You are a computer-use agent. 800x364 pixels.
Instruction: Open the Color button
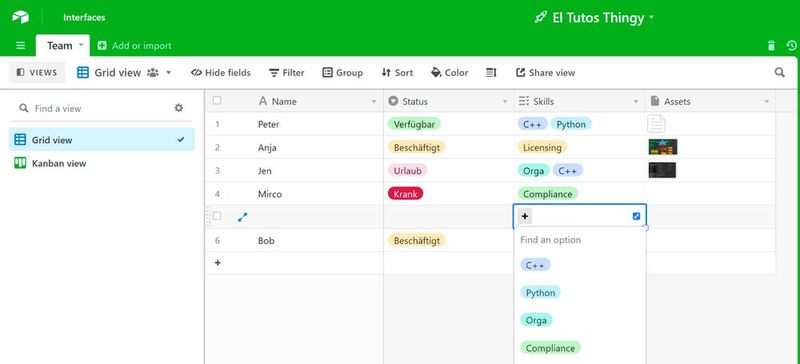(x=449, y=72)
